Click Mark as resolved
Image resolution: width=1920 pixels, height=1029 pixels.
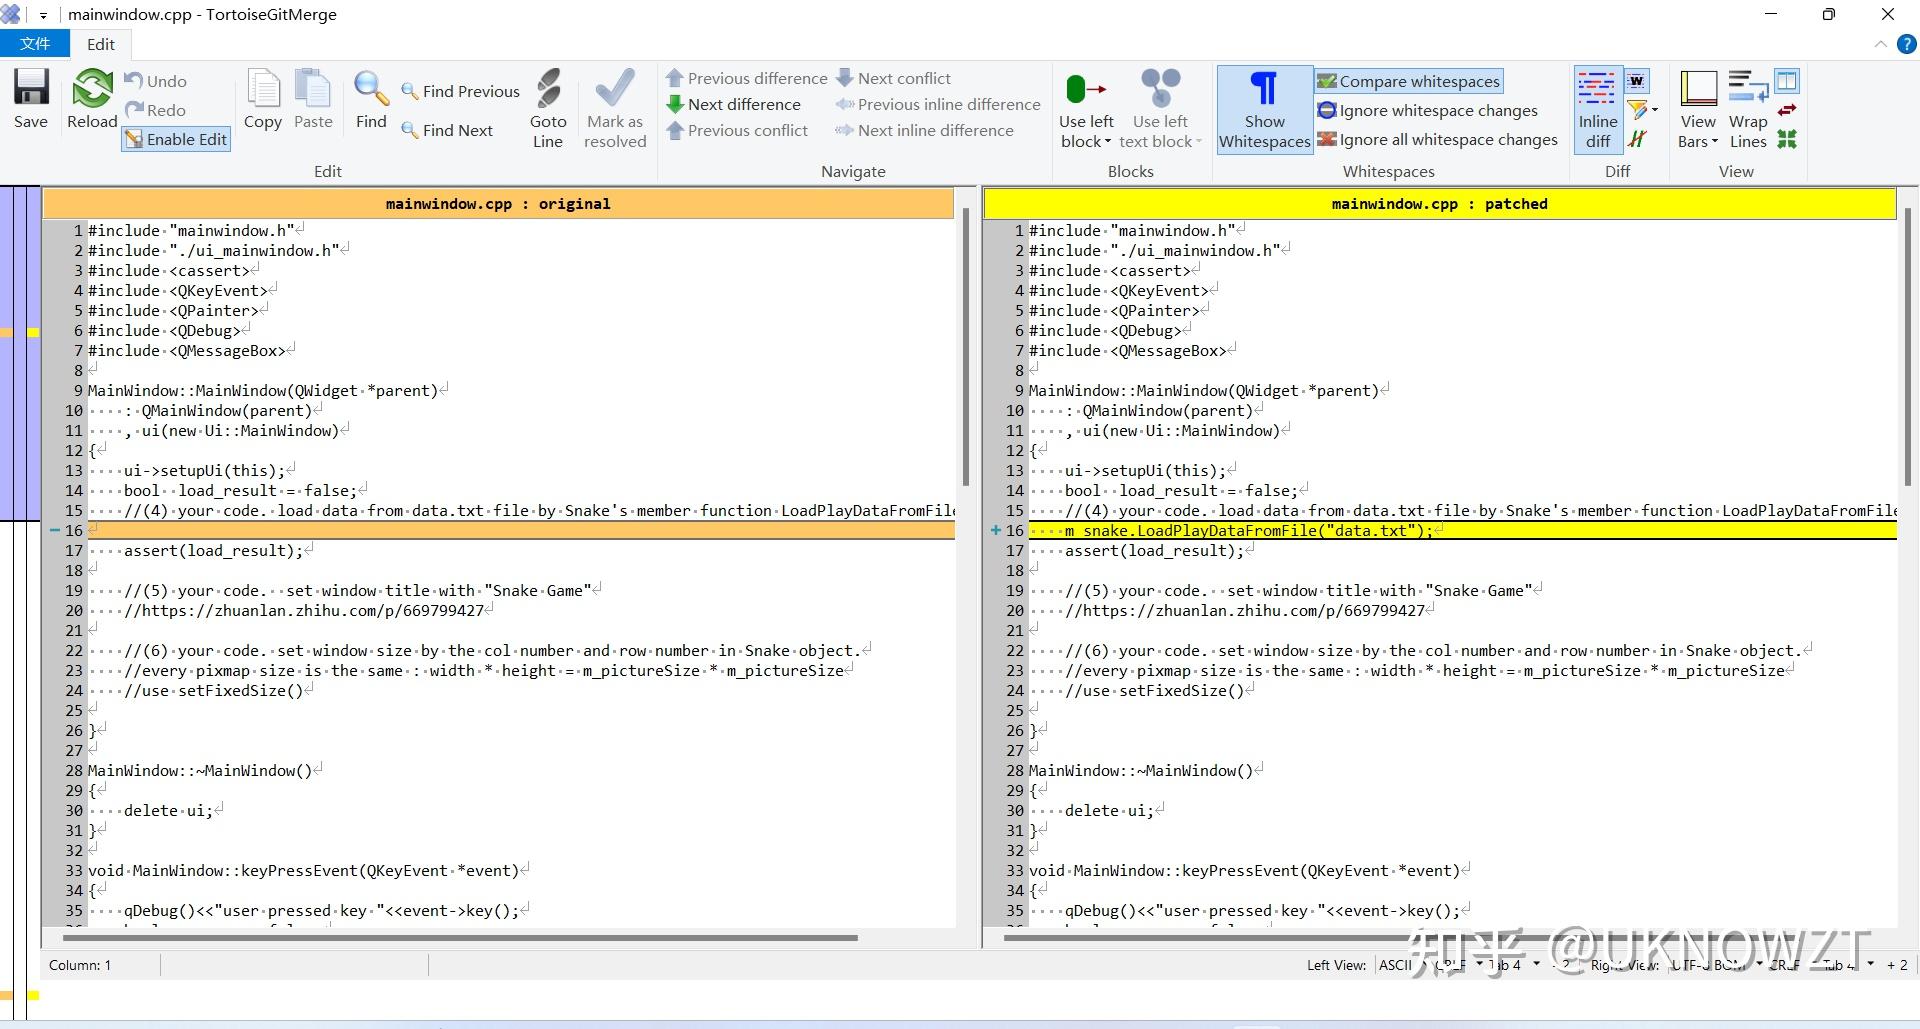tap(614, 105)
